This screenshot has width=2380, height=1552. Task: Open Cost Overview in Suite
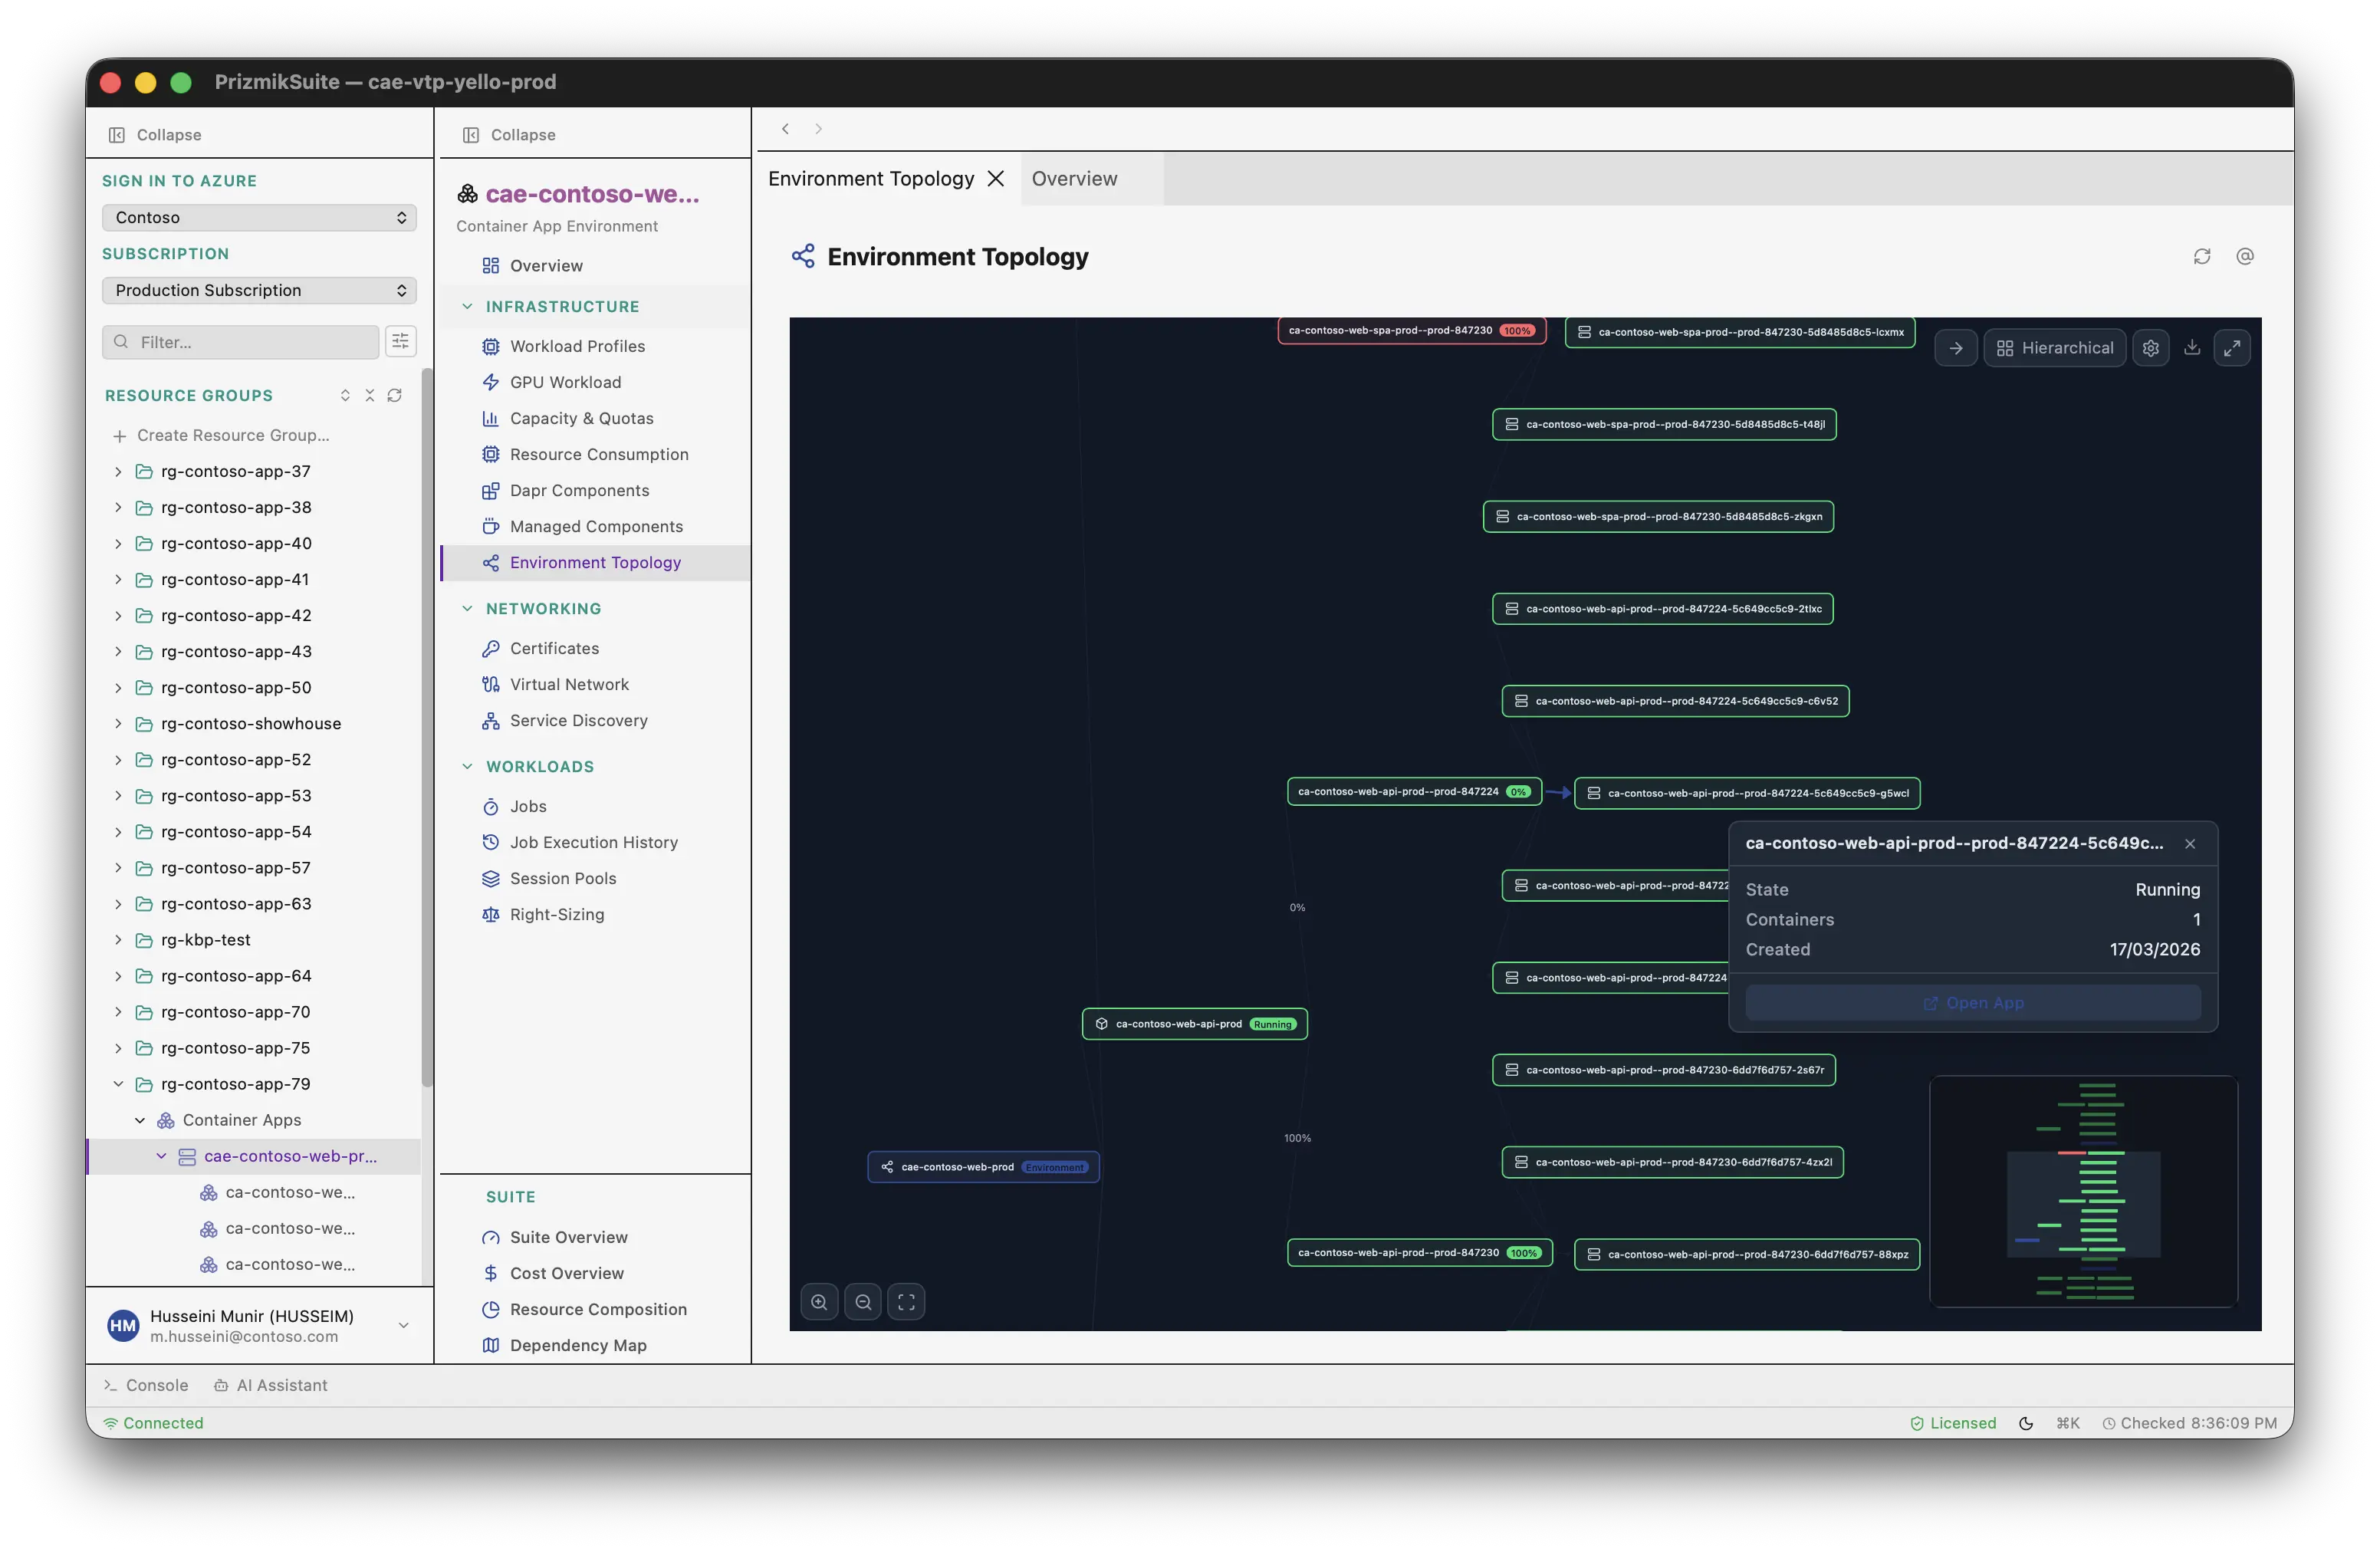595,1273
